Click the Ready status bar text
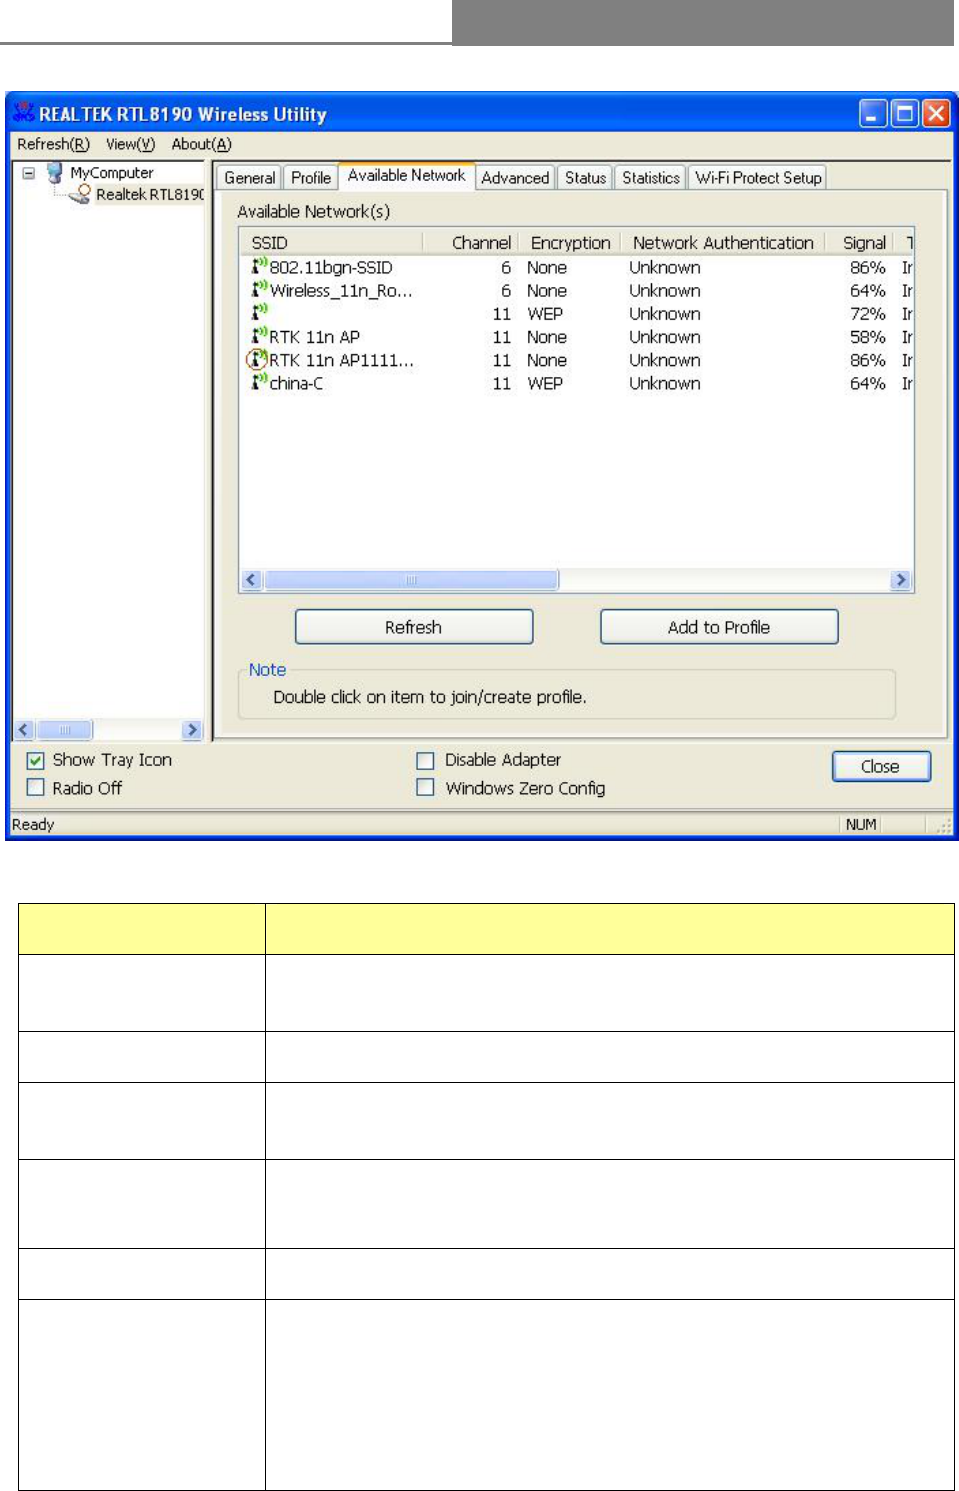This screenshot has width=959, height=1491. 33,824
